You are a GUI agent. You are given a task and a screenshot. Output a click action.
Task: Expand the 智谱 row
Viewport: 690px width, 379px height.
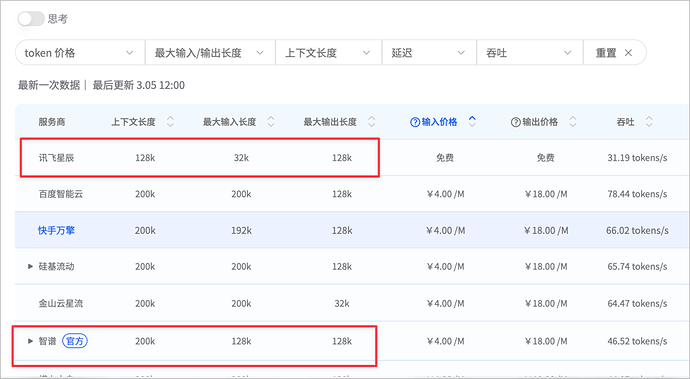tap(30, 341)
